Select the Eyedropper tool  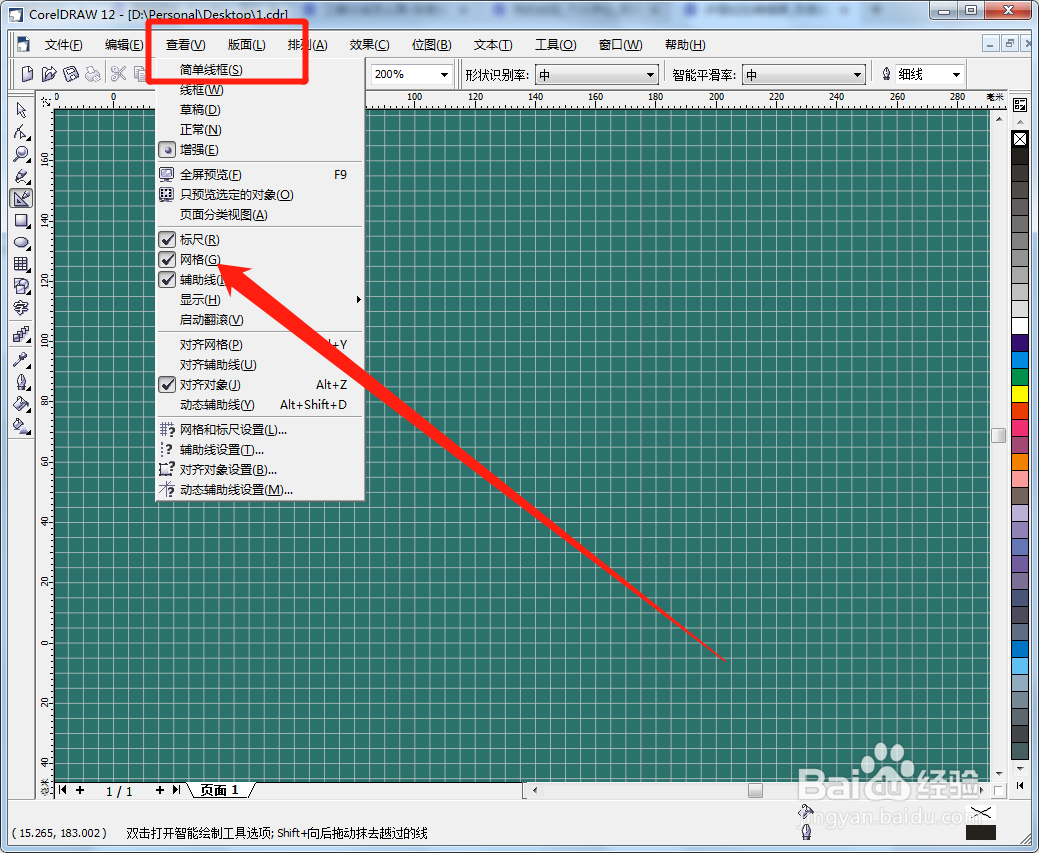point(21,360)
